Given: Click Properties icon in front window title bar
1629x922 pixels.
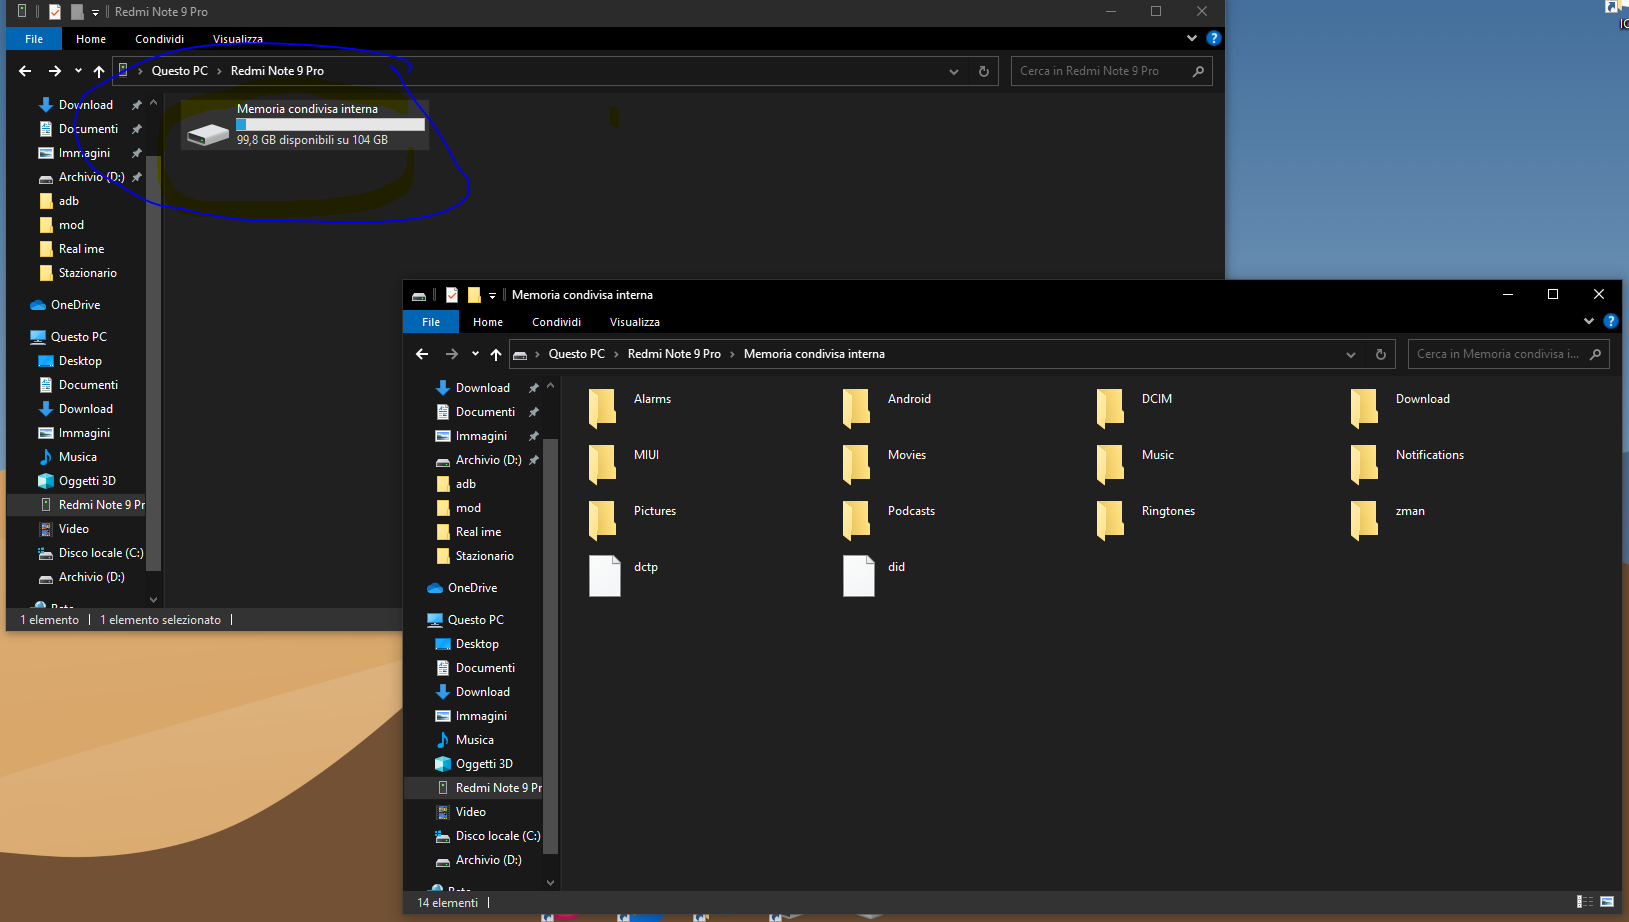Looking at the screenshot, I should (x=452, y=295).
